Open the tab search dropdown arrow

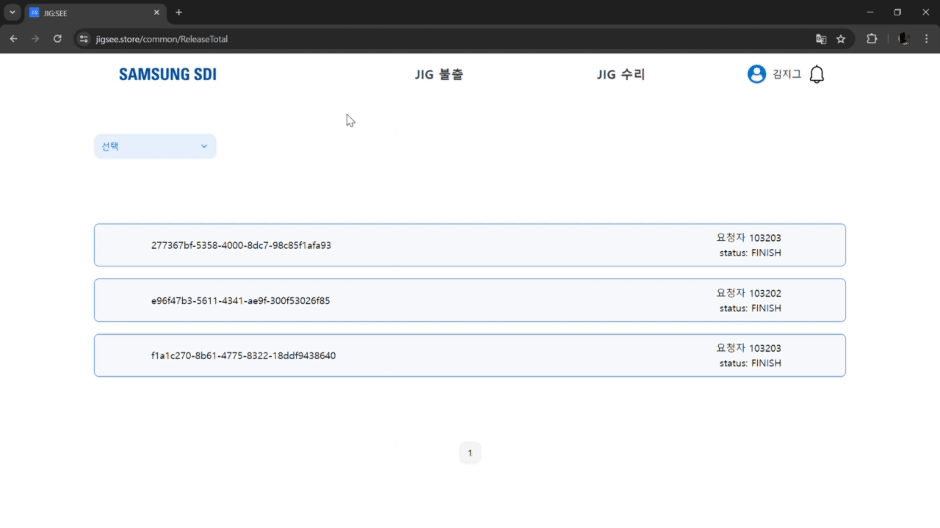(12, 12)
